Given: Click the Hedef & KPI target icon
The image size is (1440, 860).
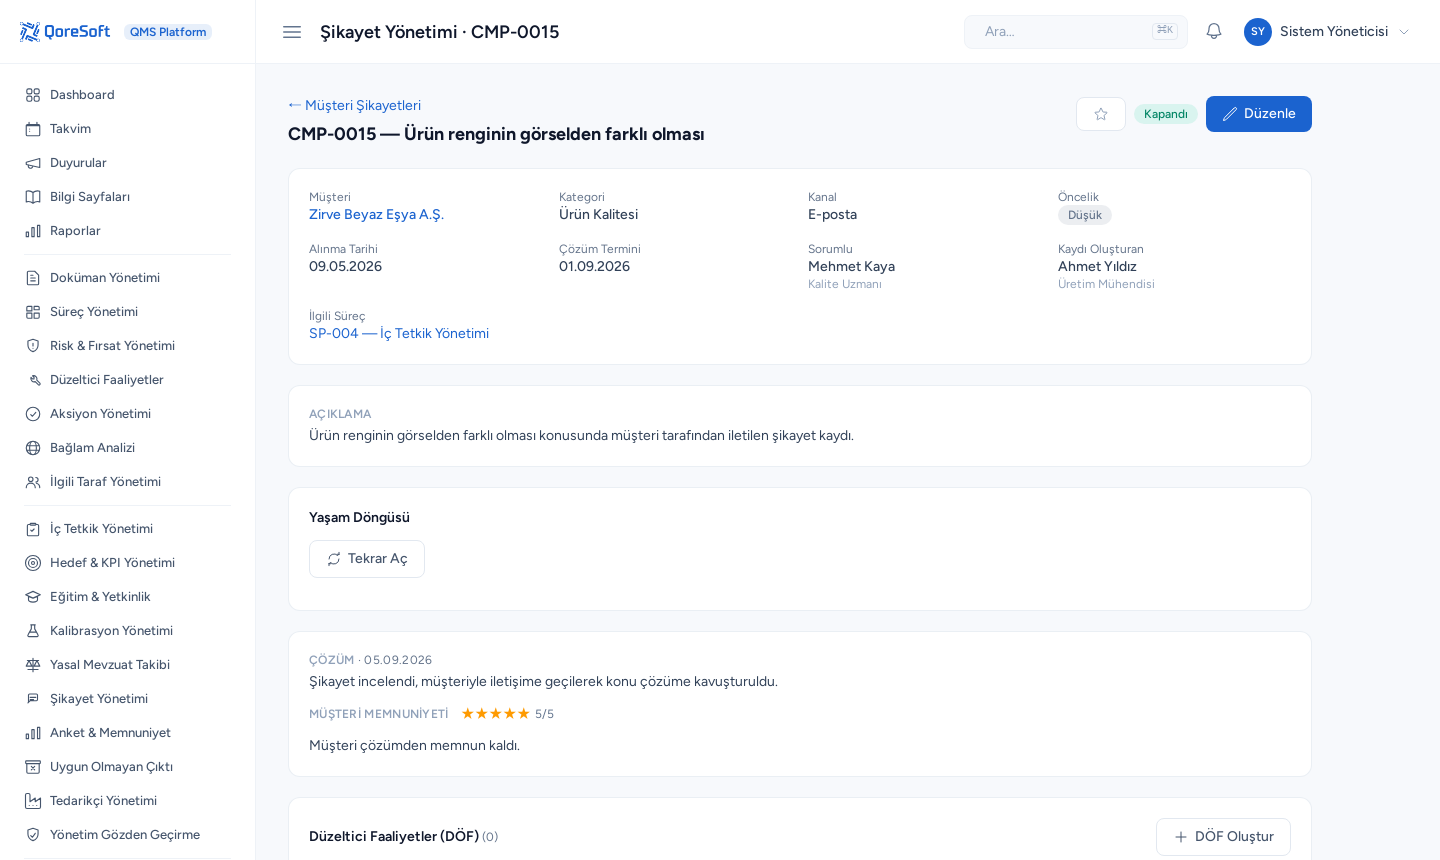Looking at the screenshot, I should click(x=33, y=563).
